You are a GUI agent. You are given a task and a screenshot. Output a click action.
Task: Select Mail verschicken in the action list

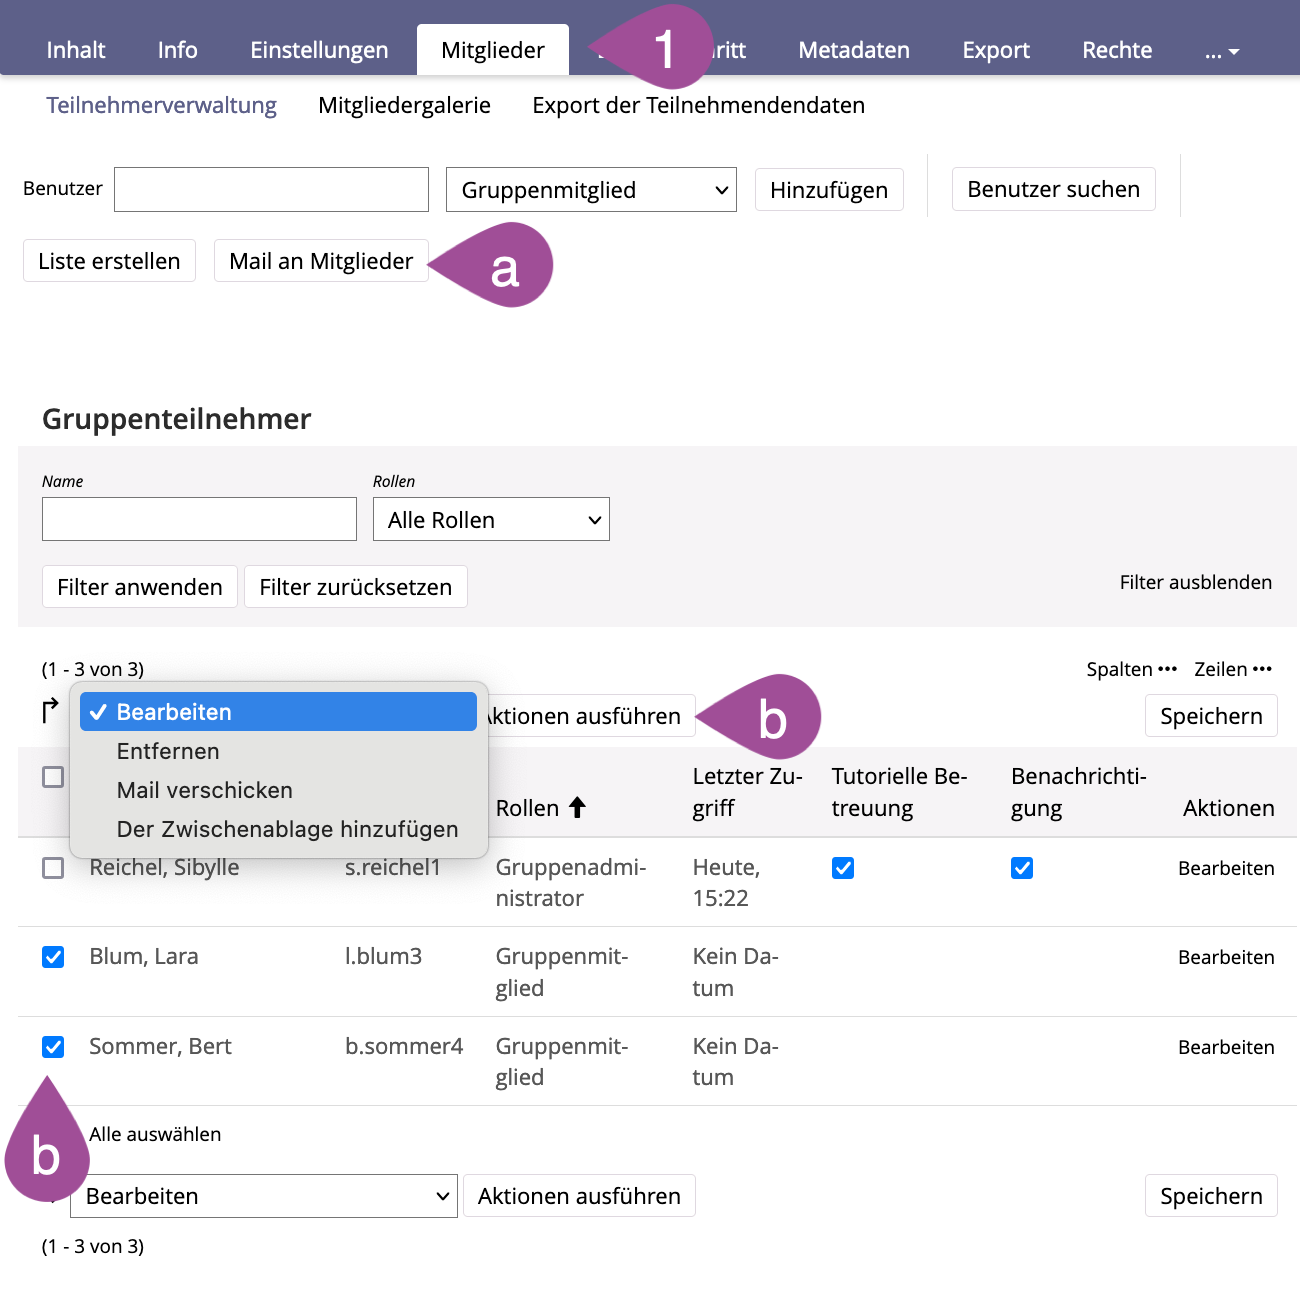pos(205,790)
